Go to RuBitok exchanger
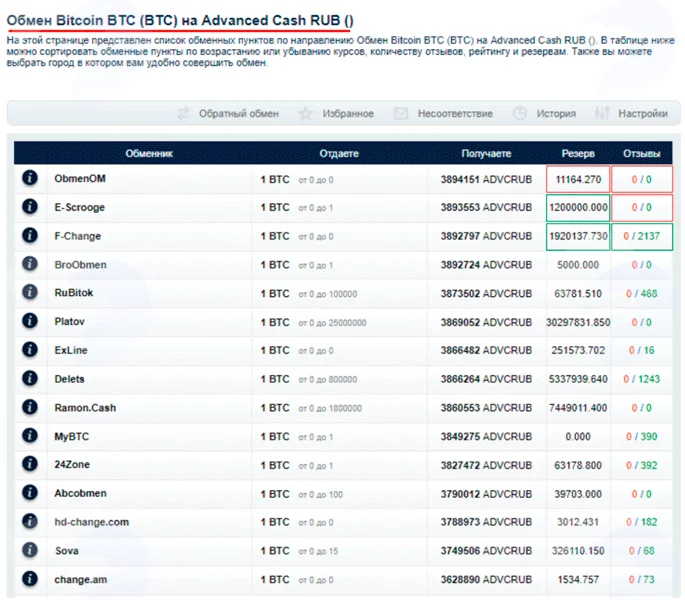Image resolution: width=685 pixels, height=600 pixels. [x=74, y=293]
